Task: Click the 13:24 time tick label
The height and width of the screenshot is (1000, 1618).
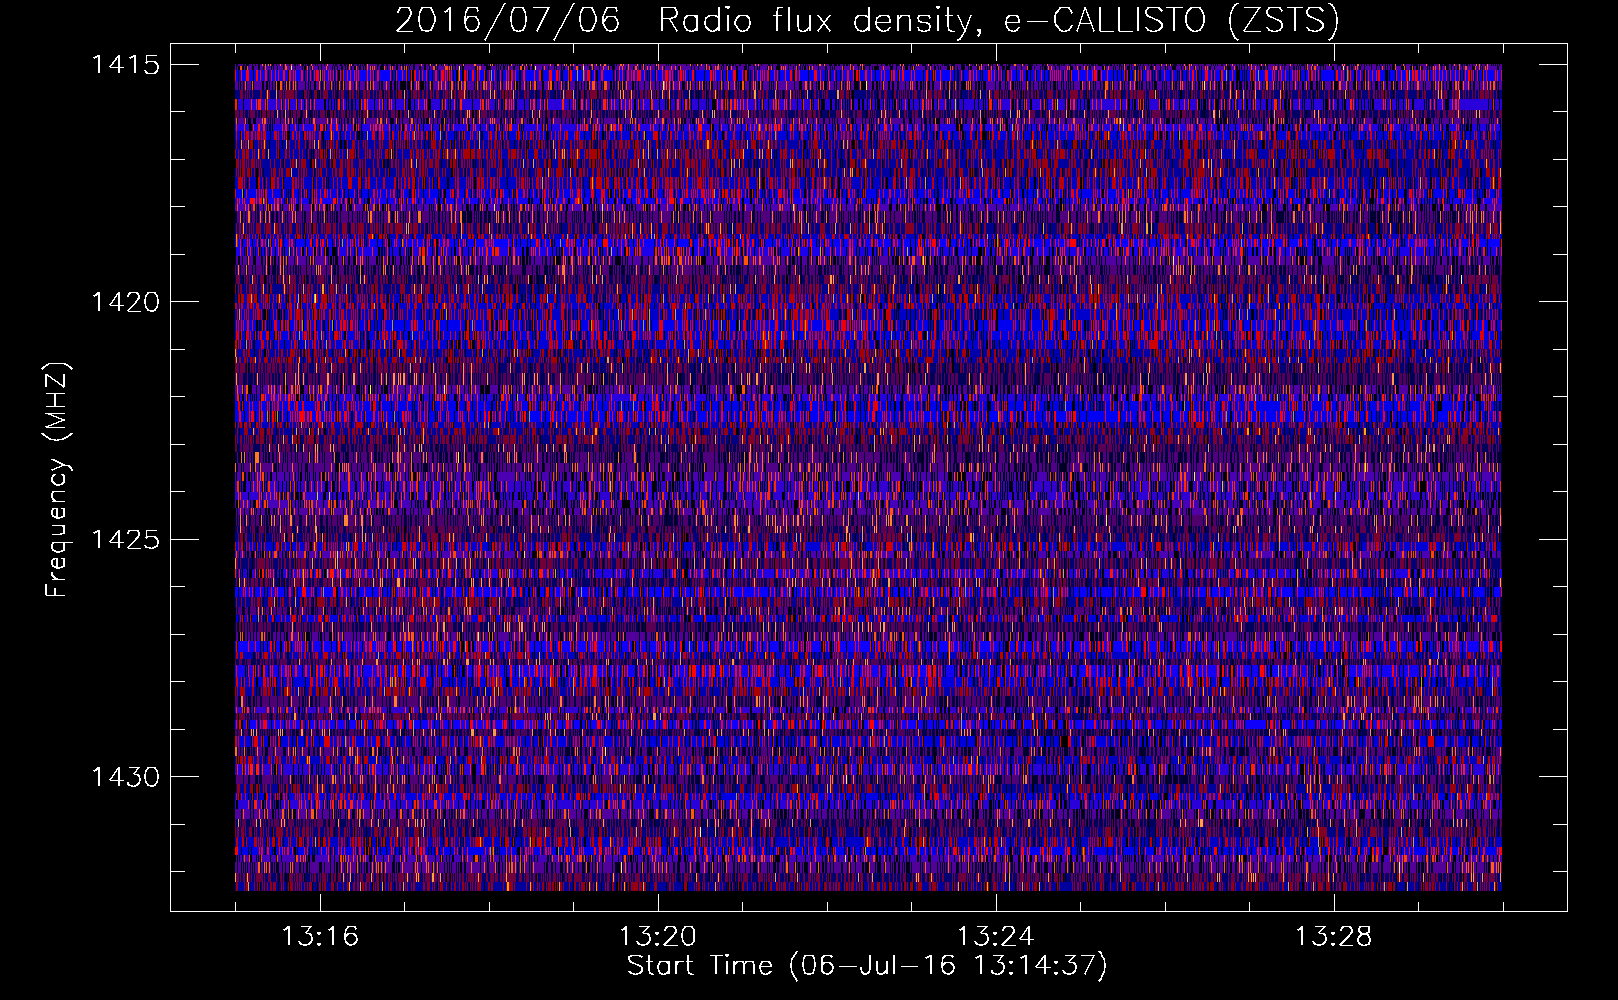Action: 996,937
